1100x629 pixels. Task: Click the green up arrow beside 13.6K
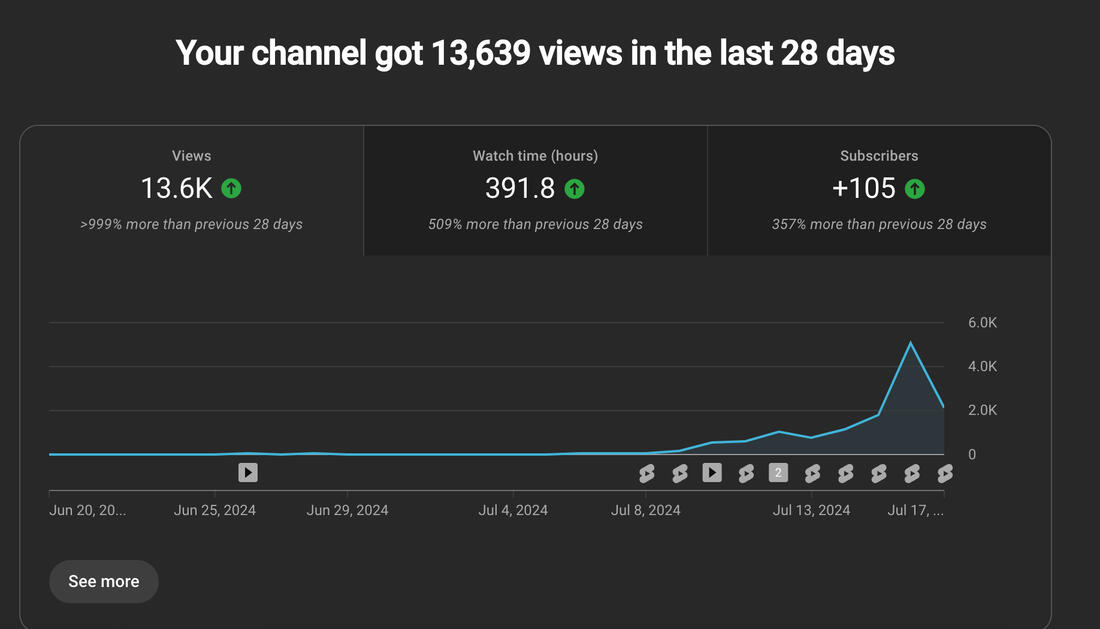(231, 188)
